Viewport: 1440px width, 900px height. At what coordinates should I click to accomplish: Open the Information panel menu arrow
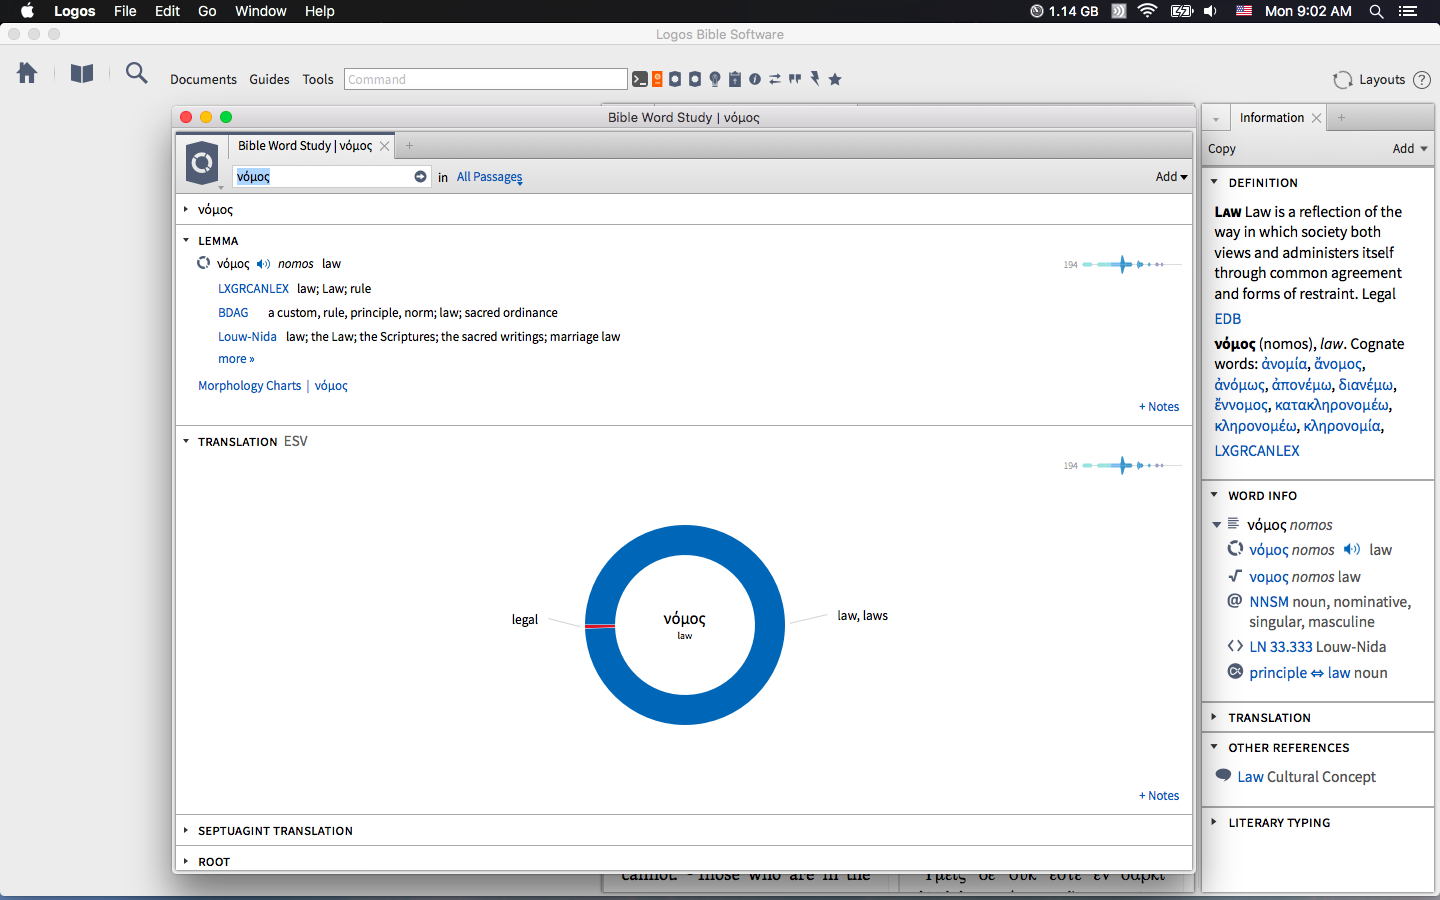coord(1216,118)
